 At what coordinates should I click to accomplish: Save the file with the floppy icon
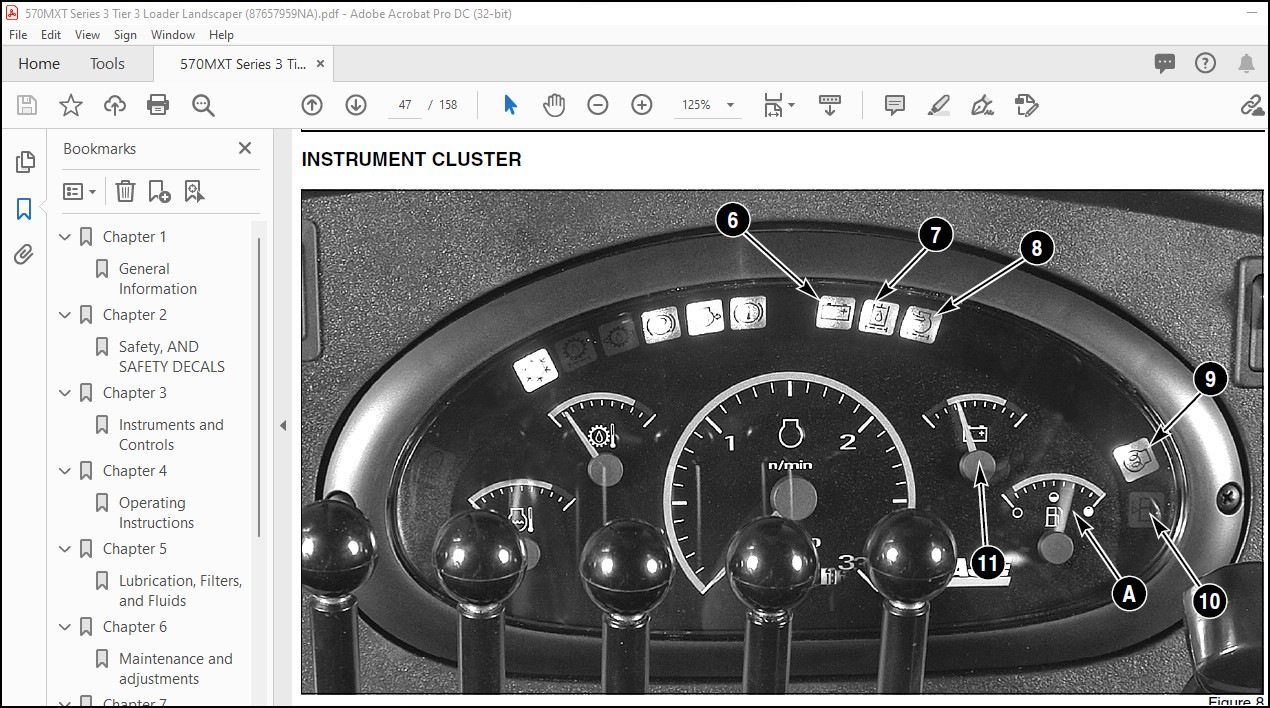27,105
